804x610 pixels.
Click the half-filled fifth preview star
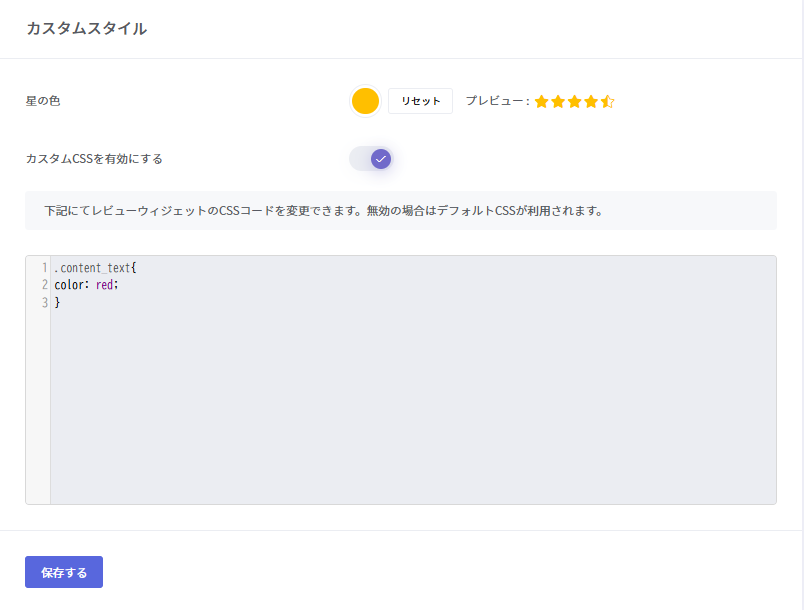coord(607,101)
